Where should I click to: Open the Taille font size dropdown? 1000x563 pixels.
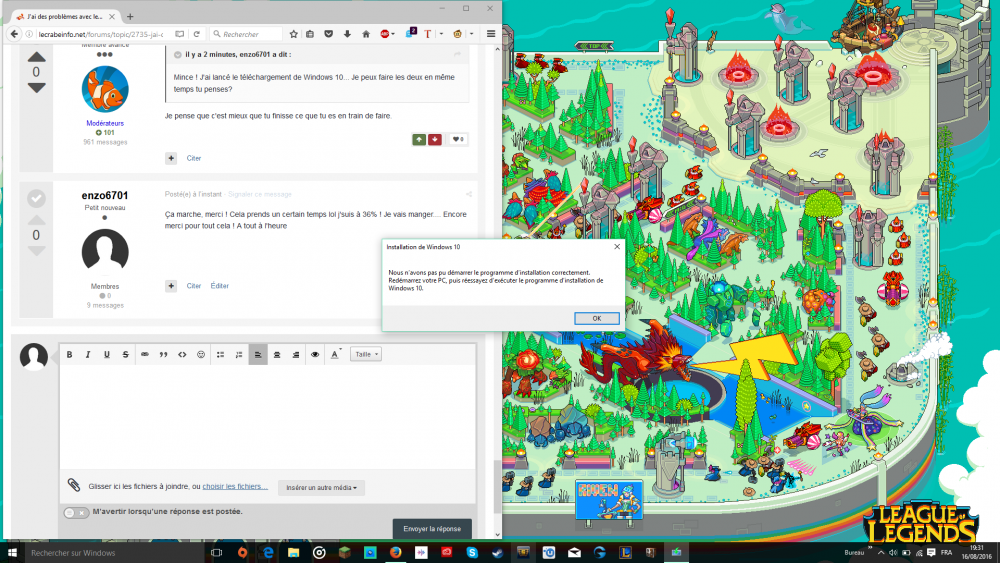point(365,355)
